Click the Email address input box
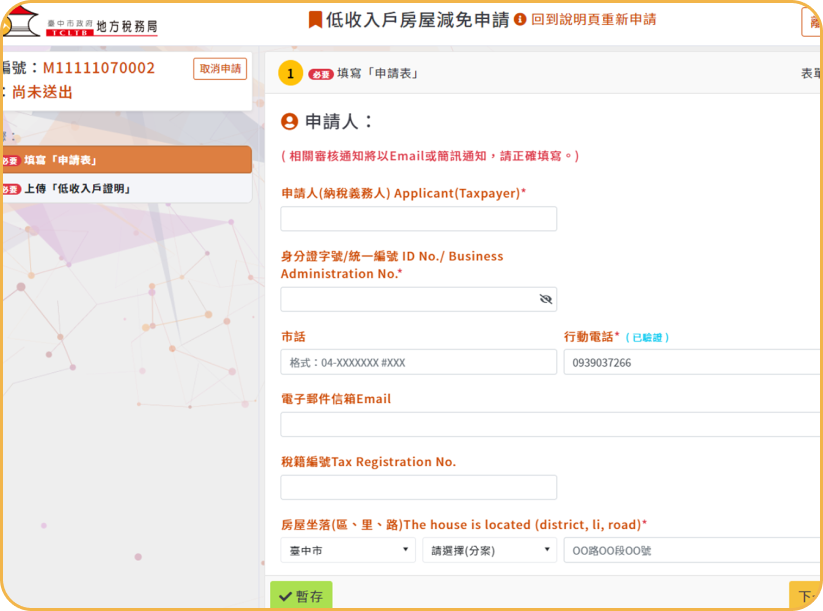Viewport: 823px width, 611px height. [550, 425]
